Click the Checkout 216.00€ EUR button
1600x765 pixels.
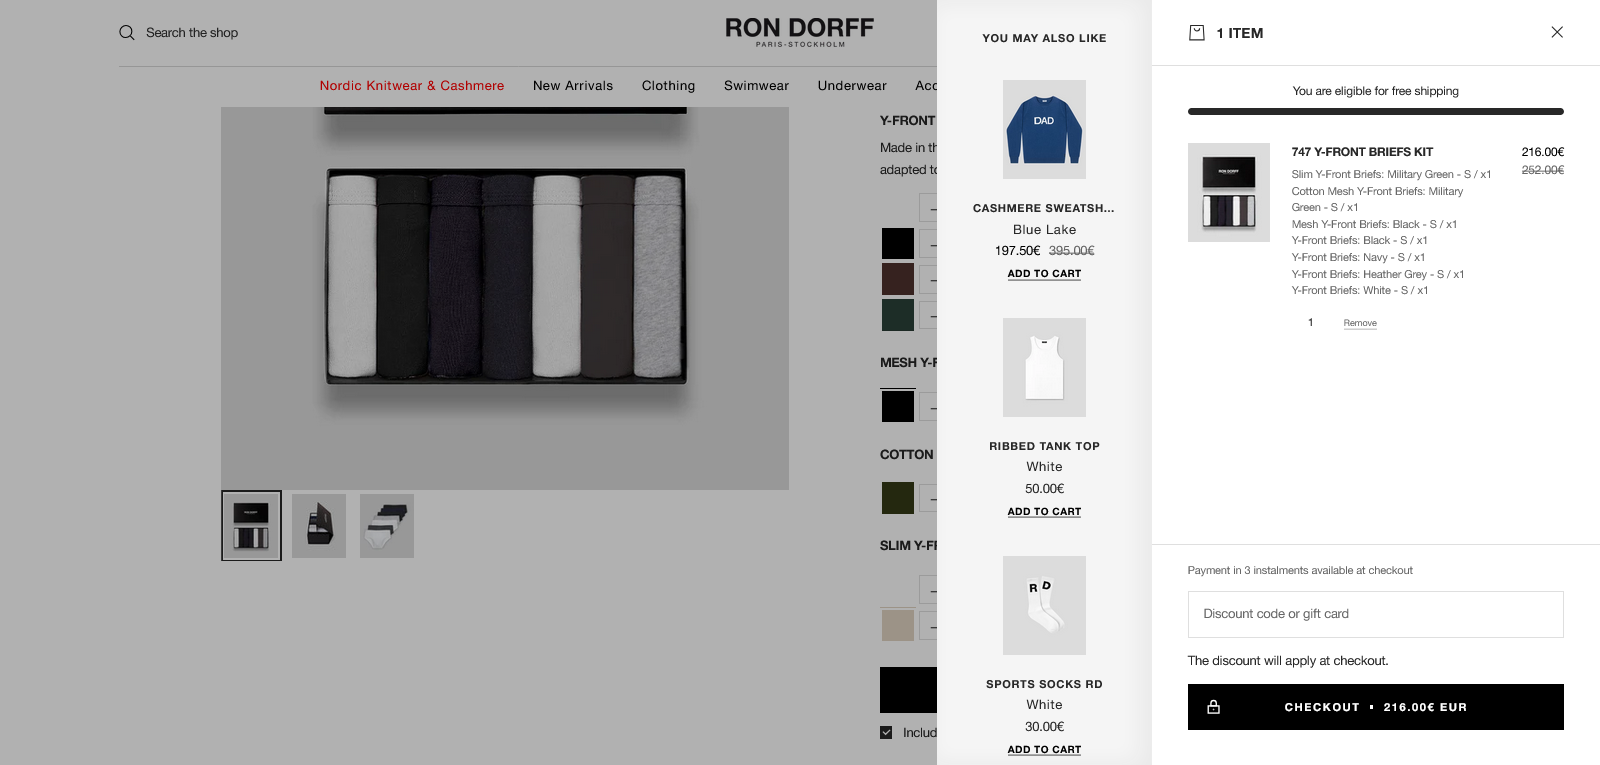(x=1375, y=707)
